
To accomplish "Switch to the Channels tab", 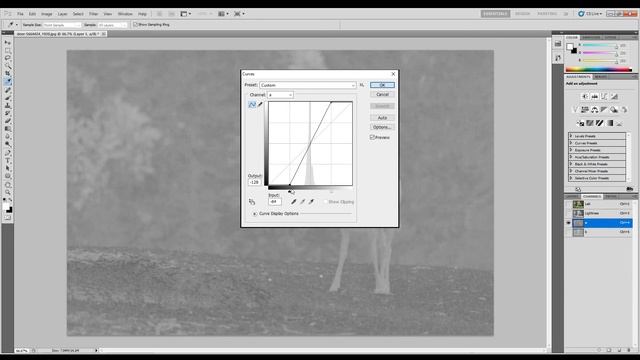I will pyautogui.click(x=592, y=196).
